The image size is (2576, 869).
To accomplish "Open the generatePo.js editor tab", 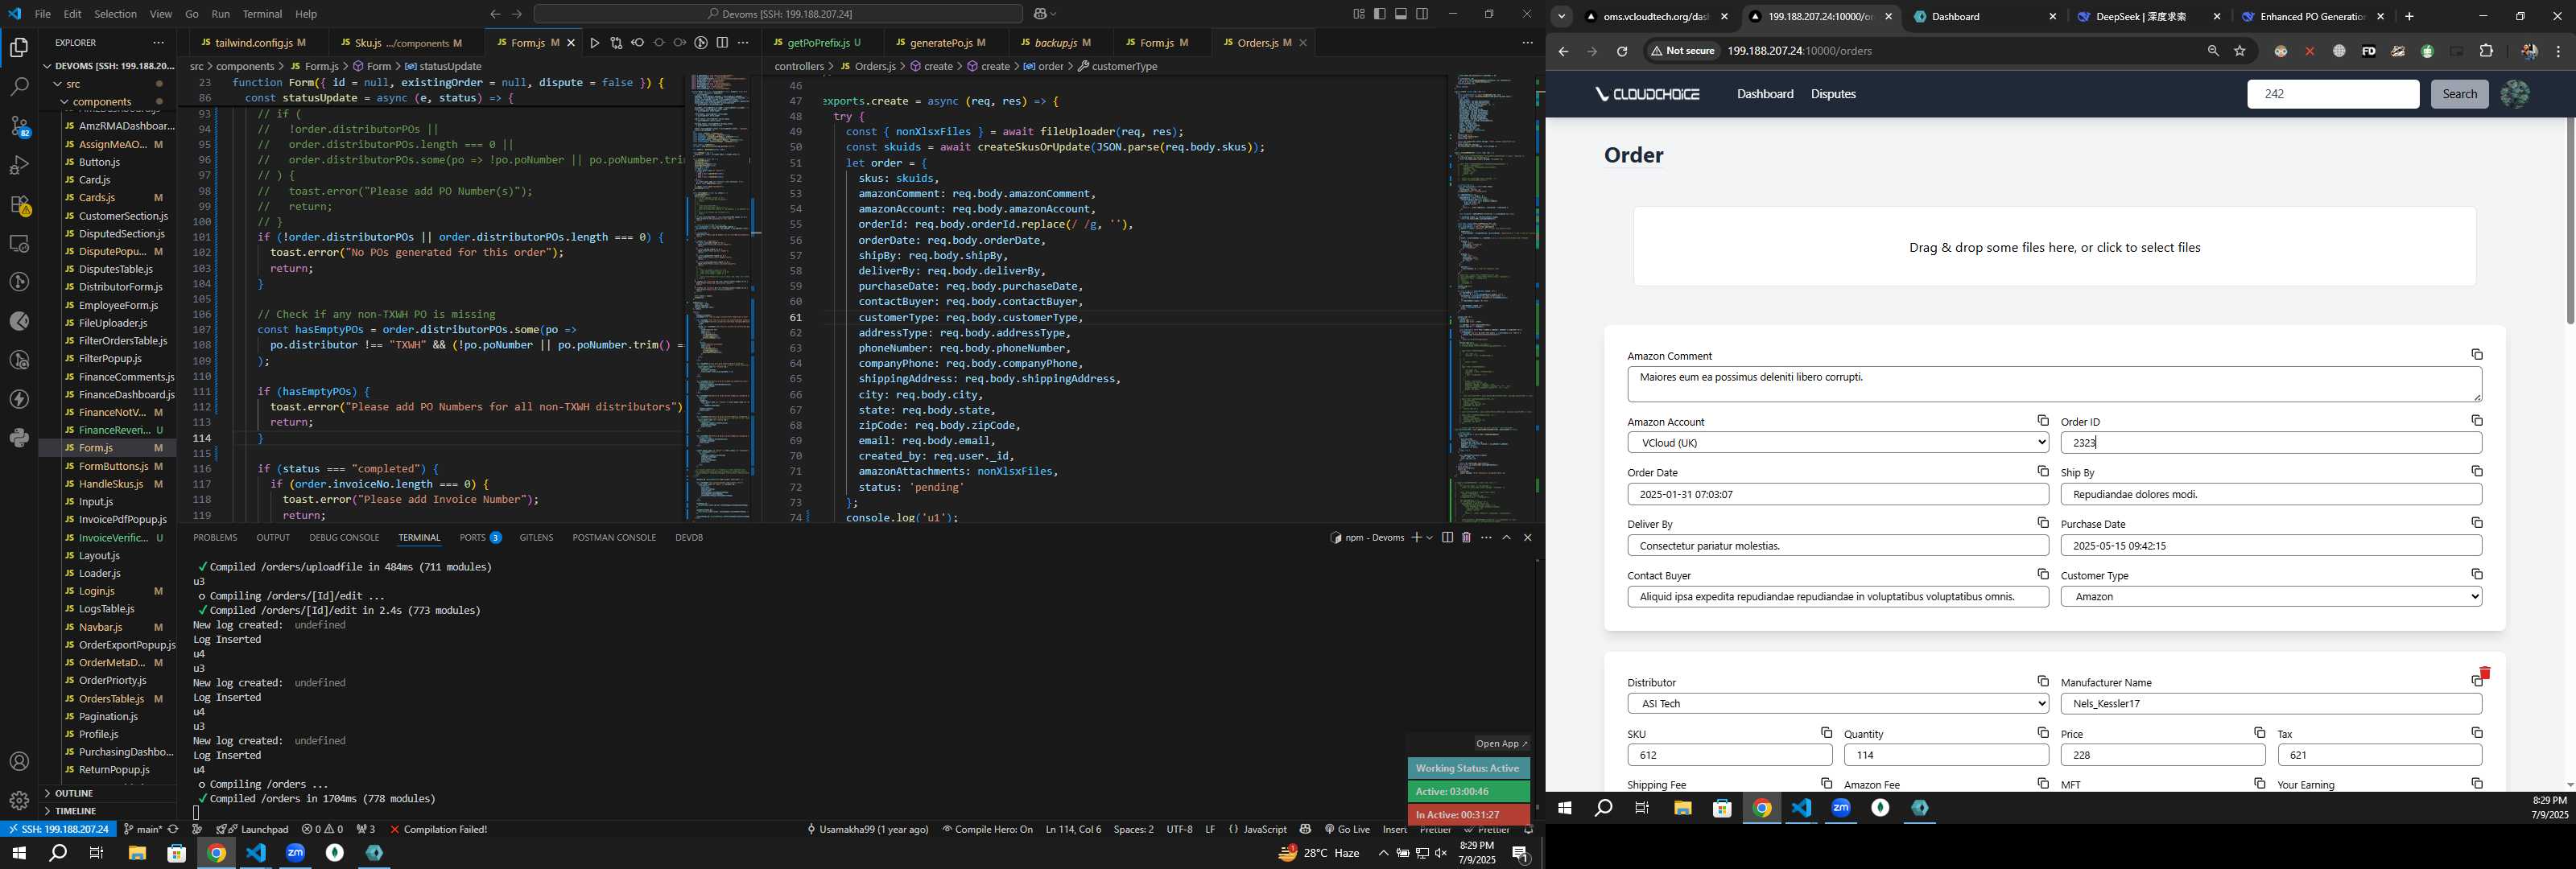I will [939, 43].
